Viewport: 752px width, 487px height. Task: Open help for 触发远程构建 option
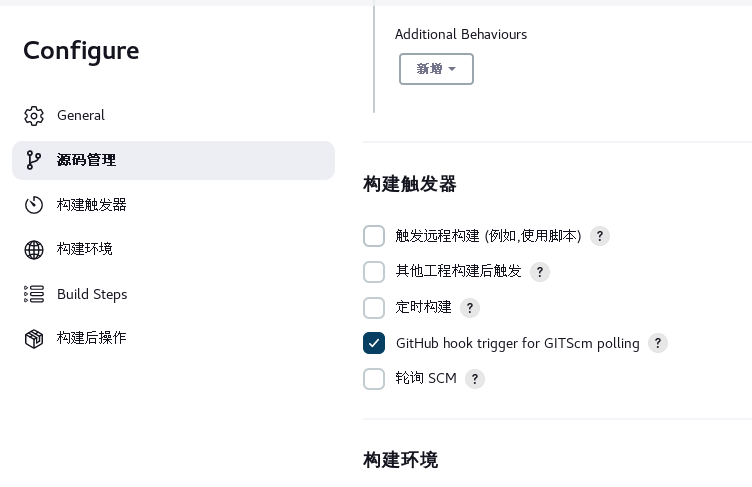(599, 236)
